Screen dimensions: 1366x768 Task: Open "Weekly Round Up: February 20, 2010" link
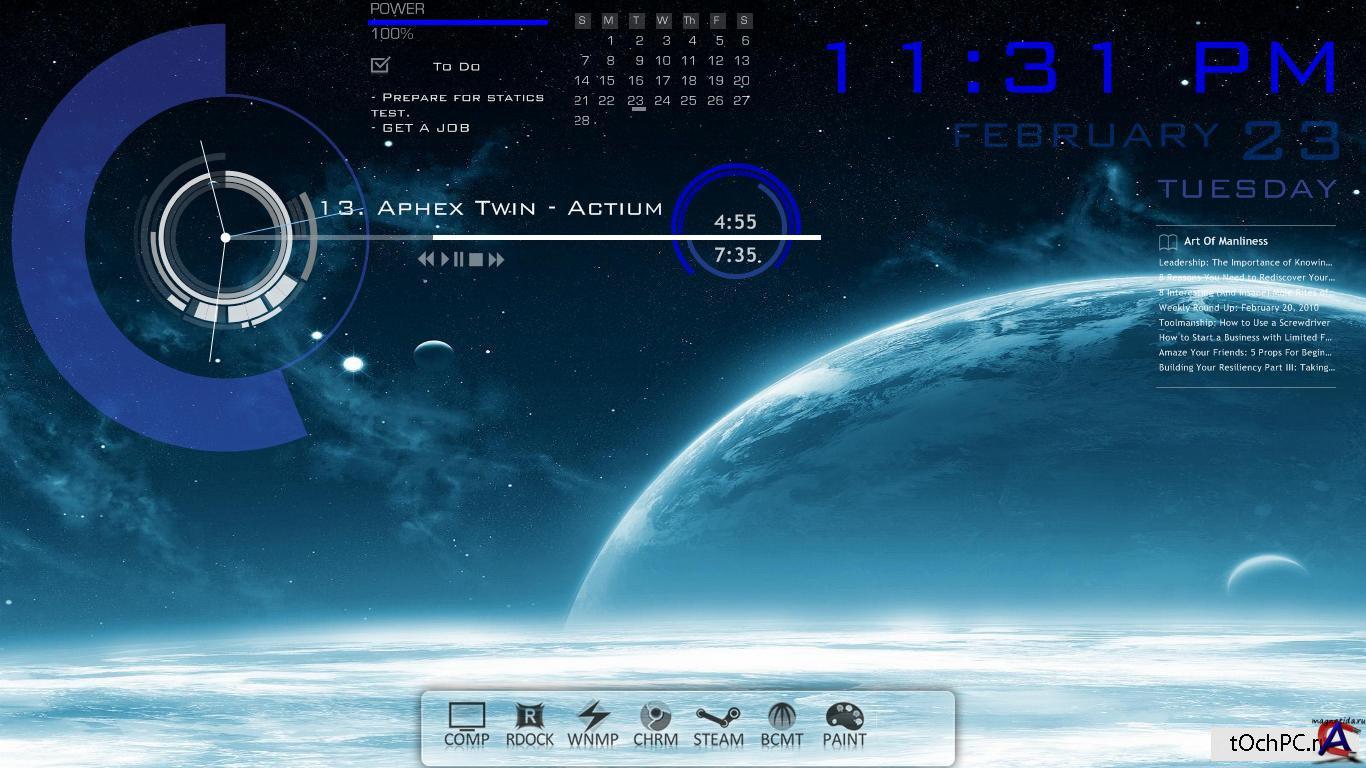point(1238,308)
